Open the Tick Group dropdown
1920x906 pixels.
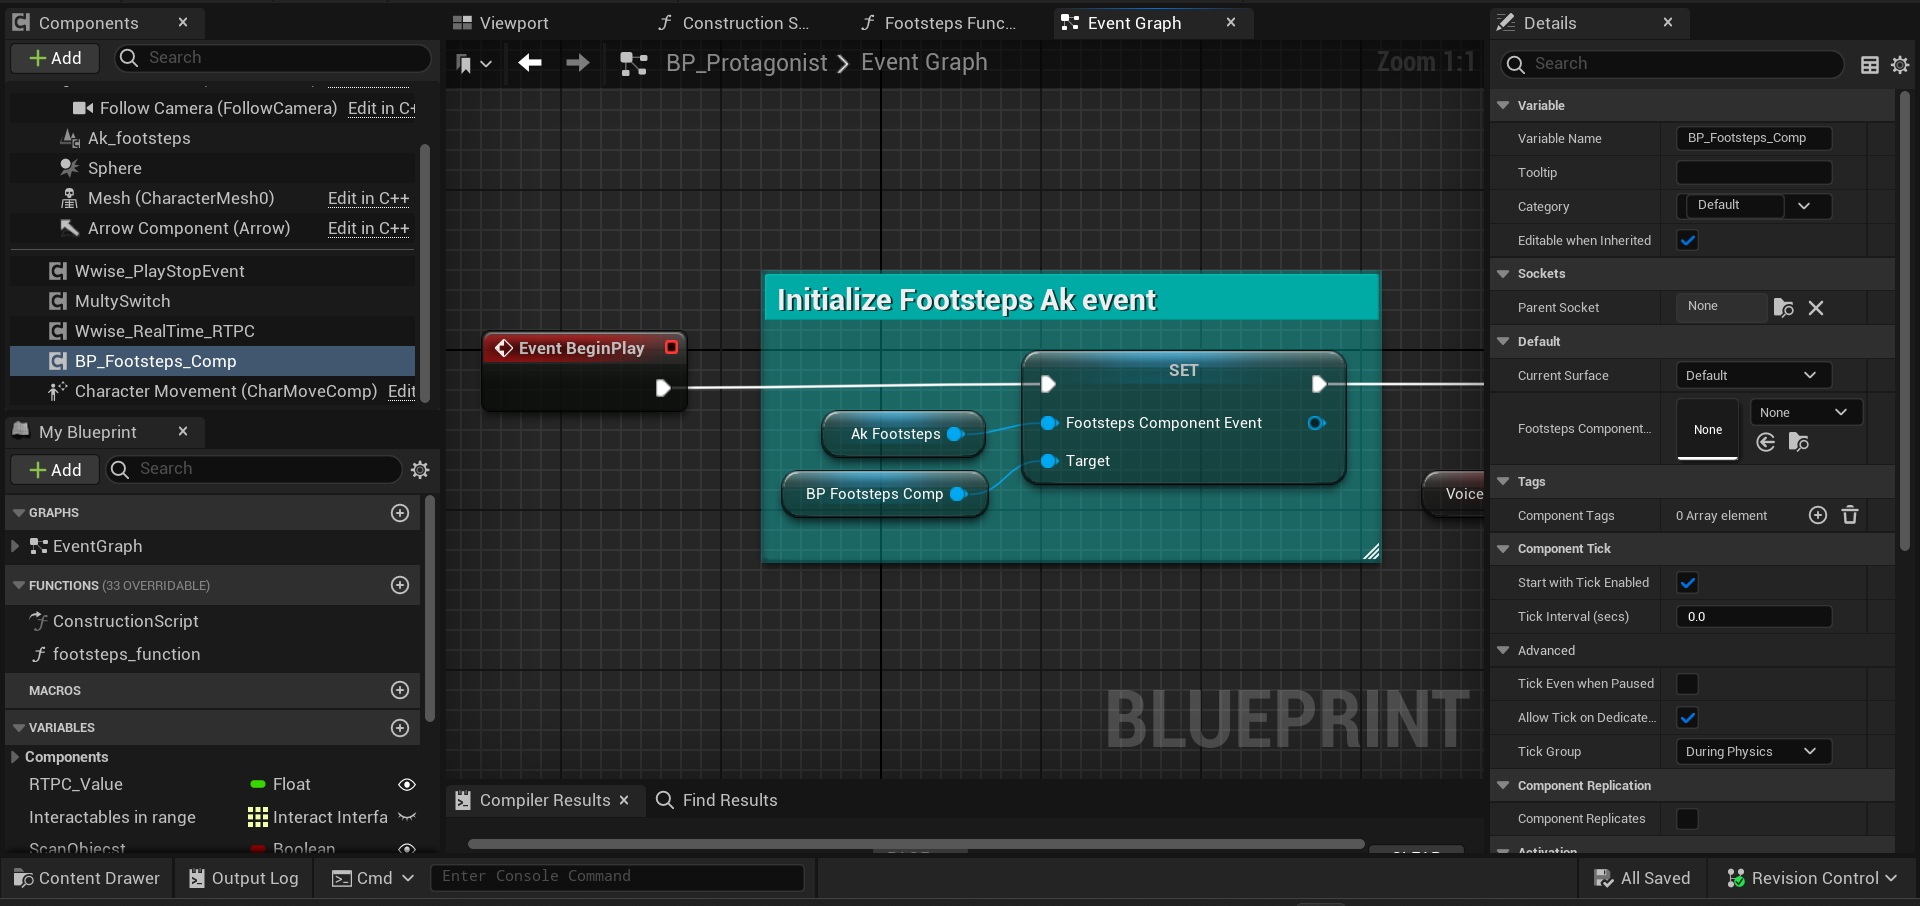point(1753,752)
